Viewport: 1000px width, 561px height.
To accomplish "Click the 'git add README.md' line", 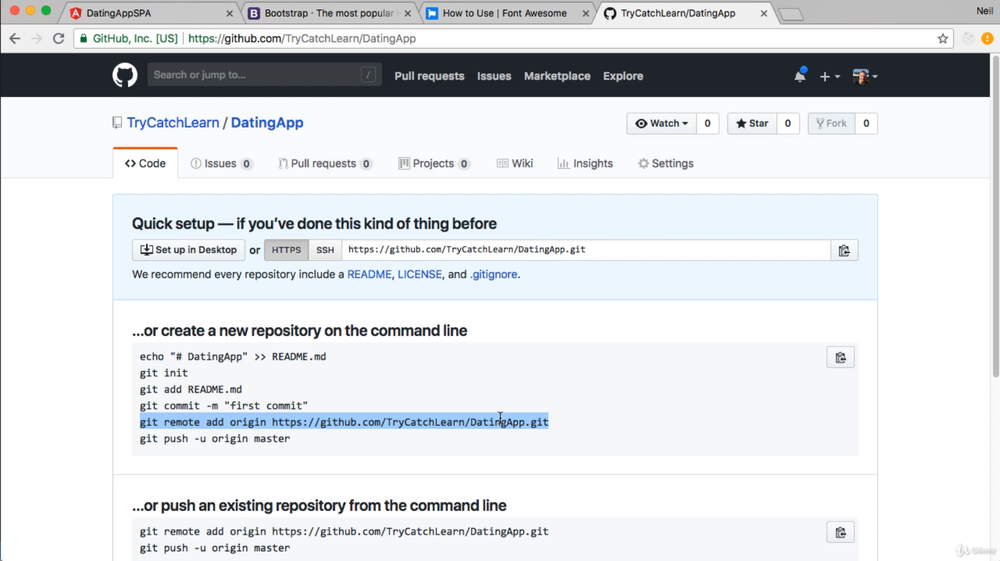I will [x=191, y=390].
